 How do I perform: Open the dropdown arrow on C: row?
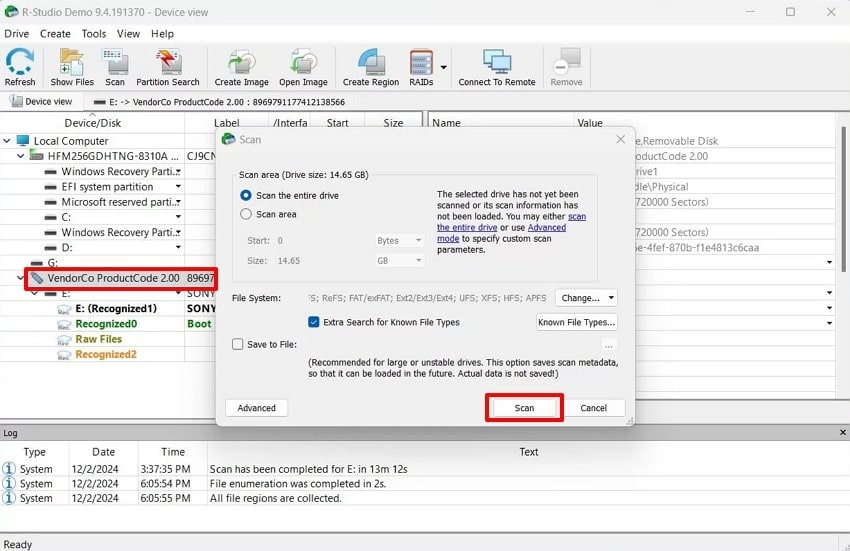[178, 217]
